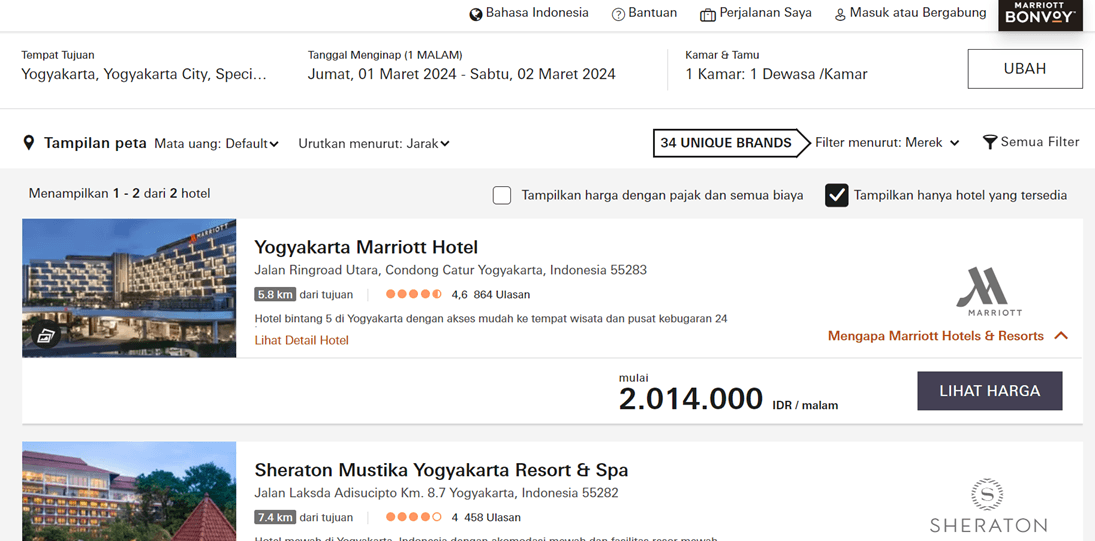Click 458 Ulasan reviews text

(x=492, y=518)
